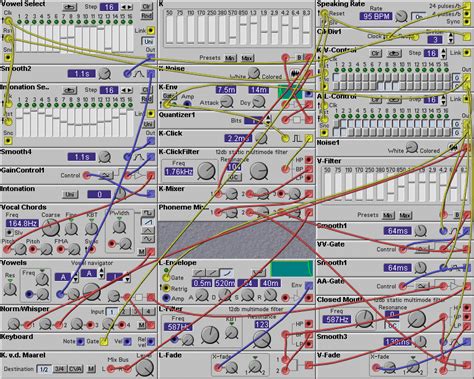Select square waveform in Vocal Chords
The image size is (474, 379).
click(x=148, y=213)
